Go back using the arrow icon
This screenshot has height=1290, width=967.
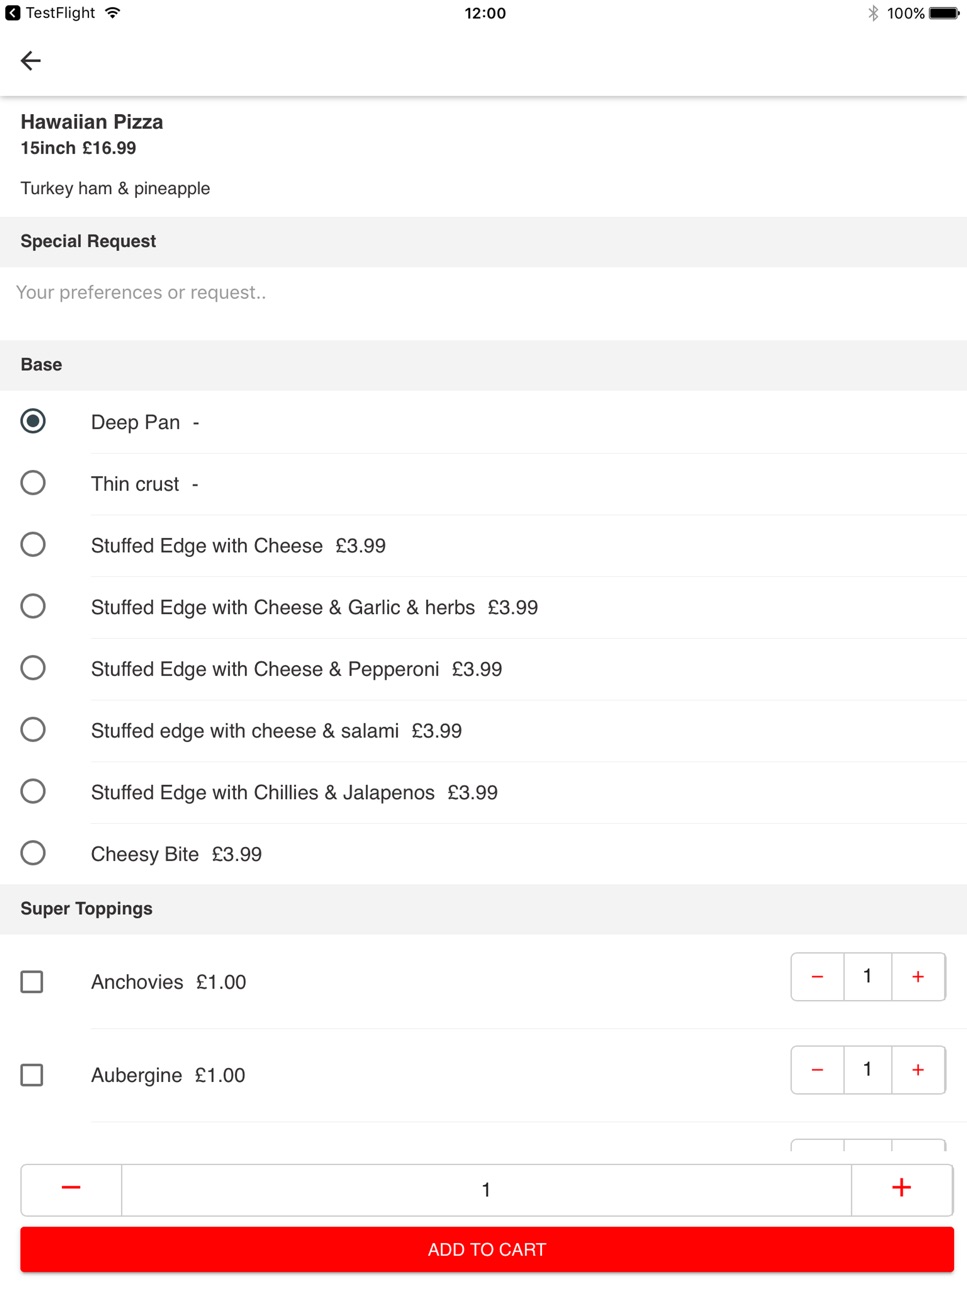[x=31, y=61]
